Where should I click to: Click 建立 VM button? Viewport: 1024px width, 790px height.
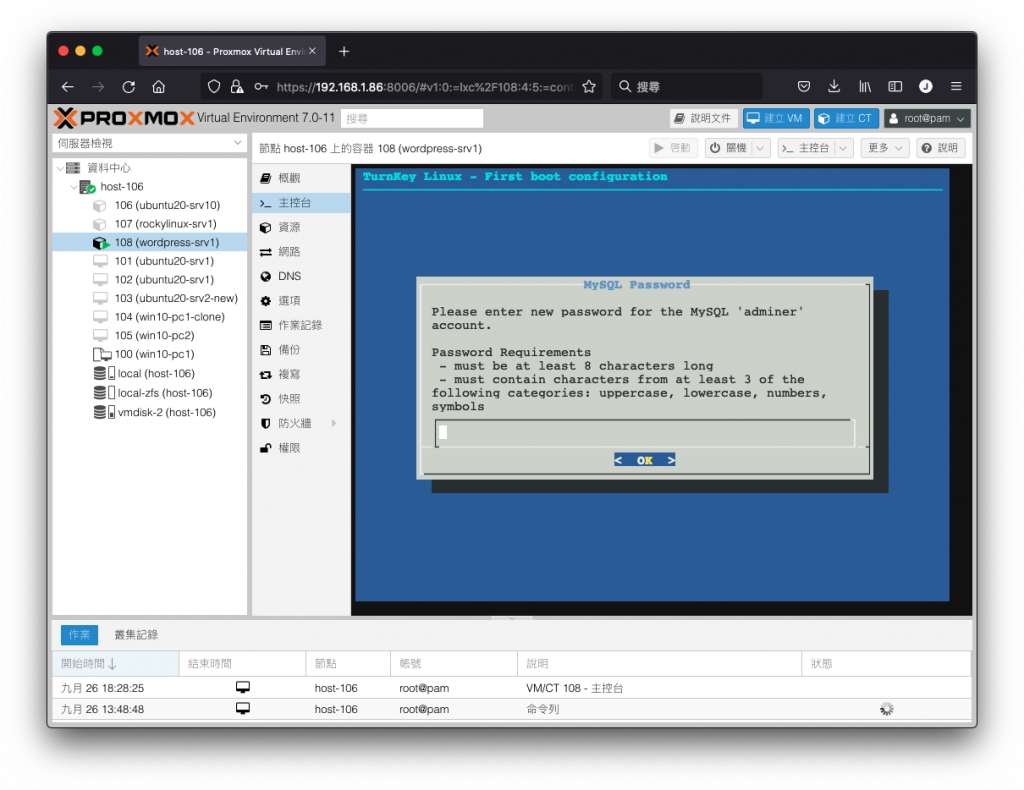pos(776,118)
